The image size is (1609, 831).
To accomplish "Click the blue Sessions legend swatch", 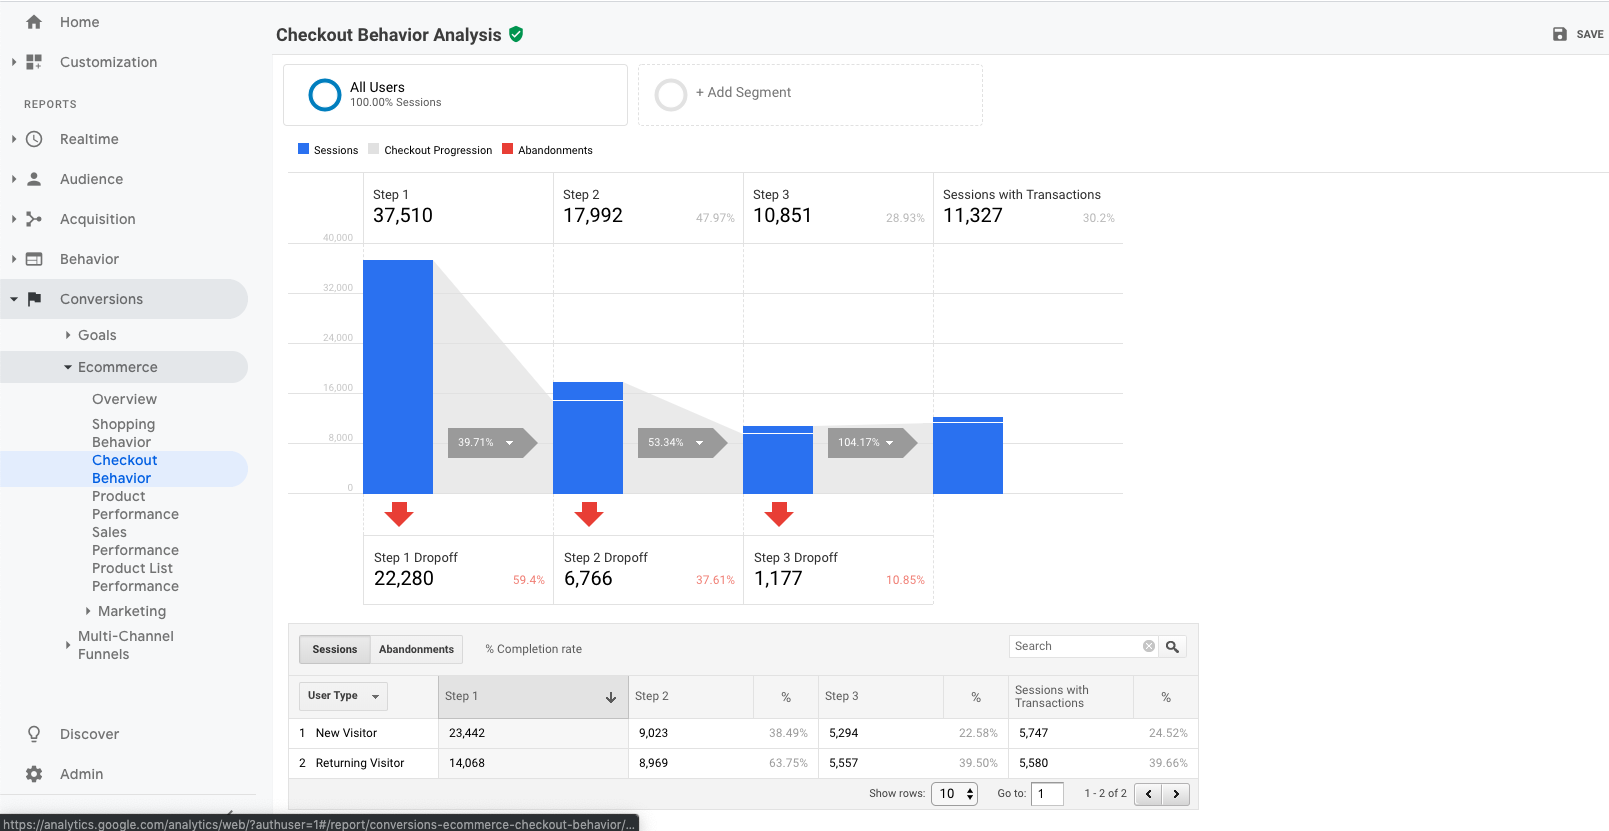I will point(303,149).
